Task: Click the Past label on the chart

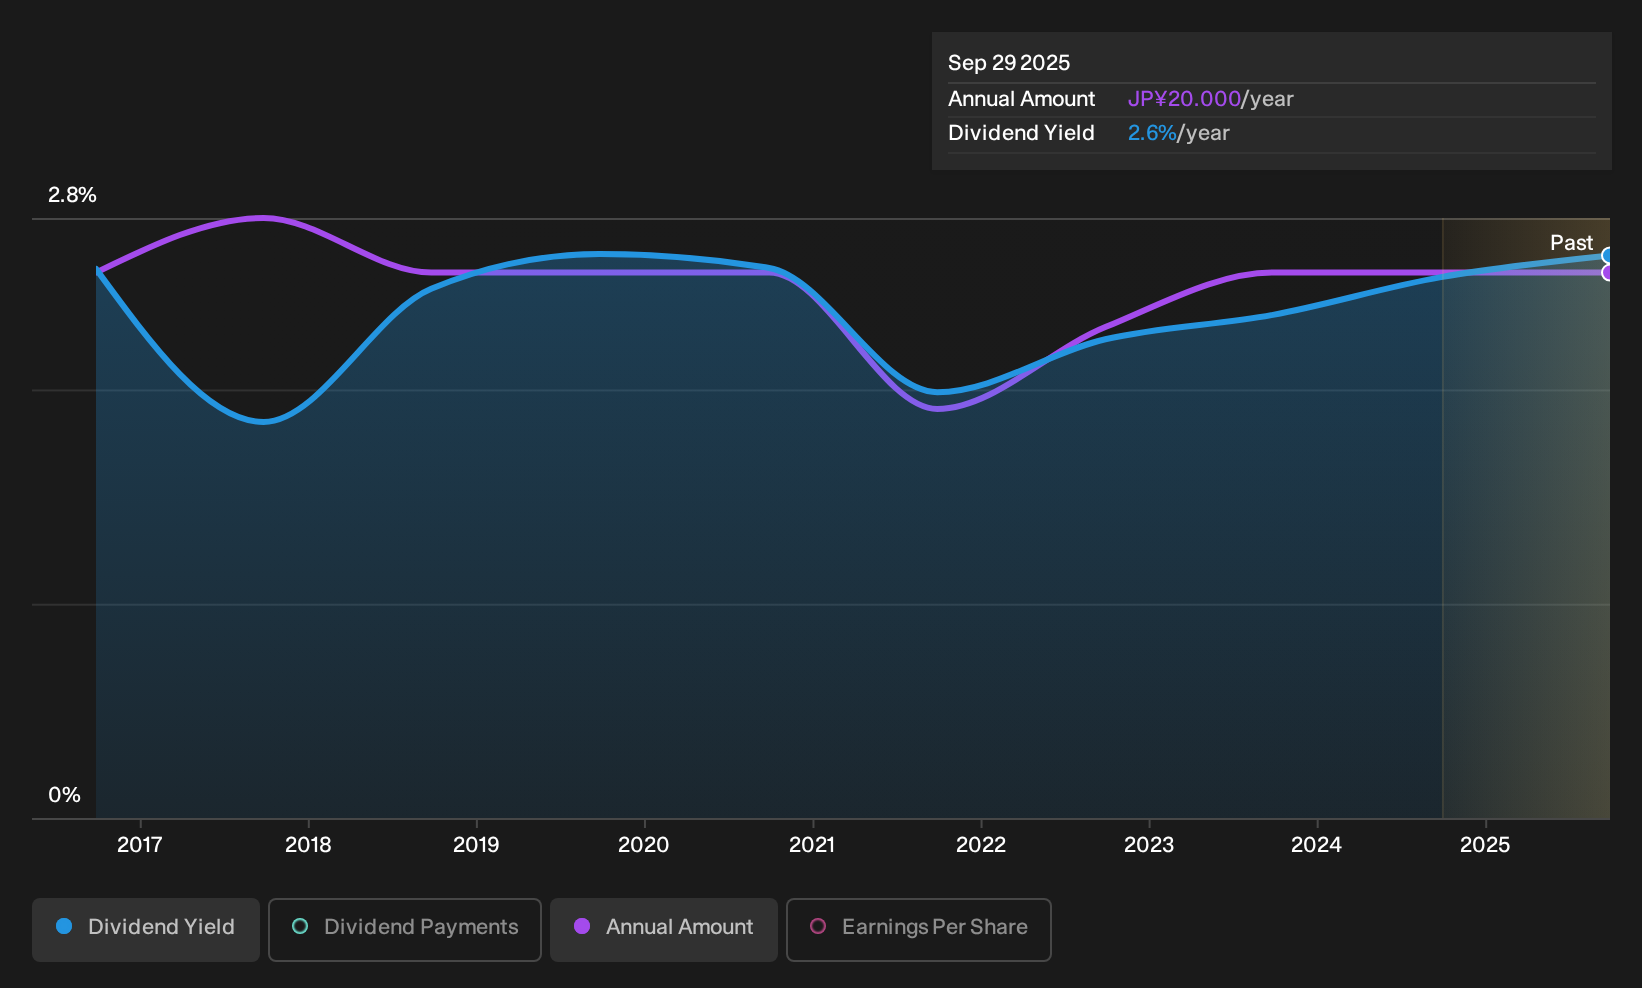Action: [1571, 243]
